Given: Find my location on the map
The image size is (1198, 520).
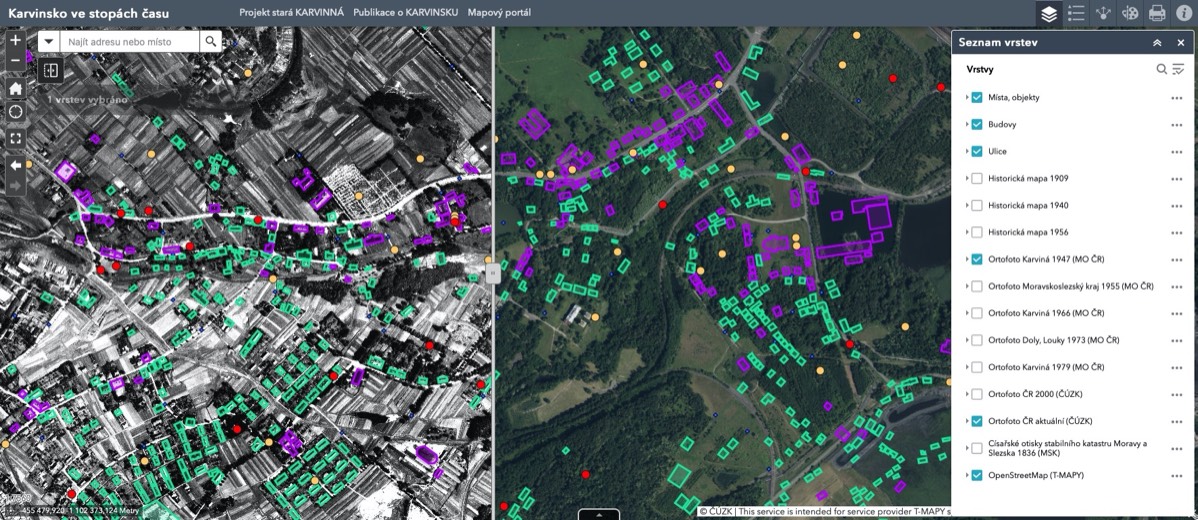Looking at the screenshot, I should (x=15, y=112).
